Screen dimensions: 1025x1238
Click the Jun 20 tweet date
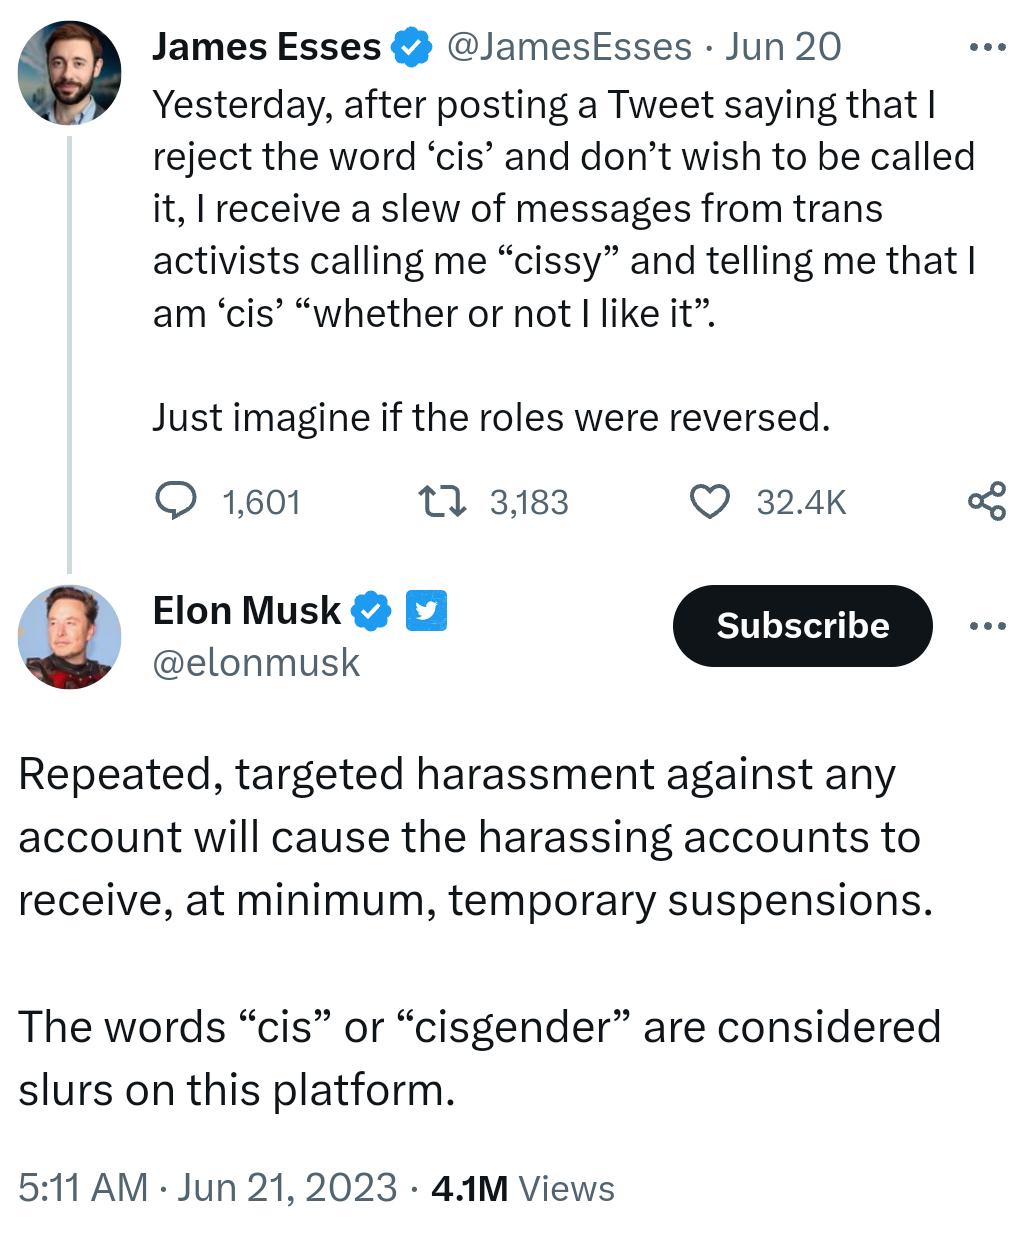coord(783,47)
